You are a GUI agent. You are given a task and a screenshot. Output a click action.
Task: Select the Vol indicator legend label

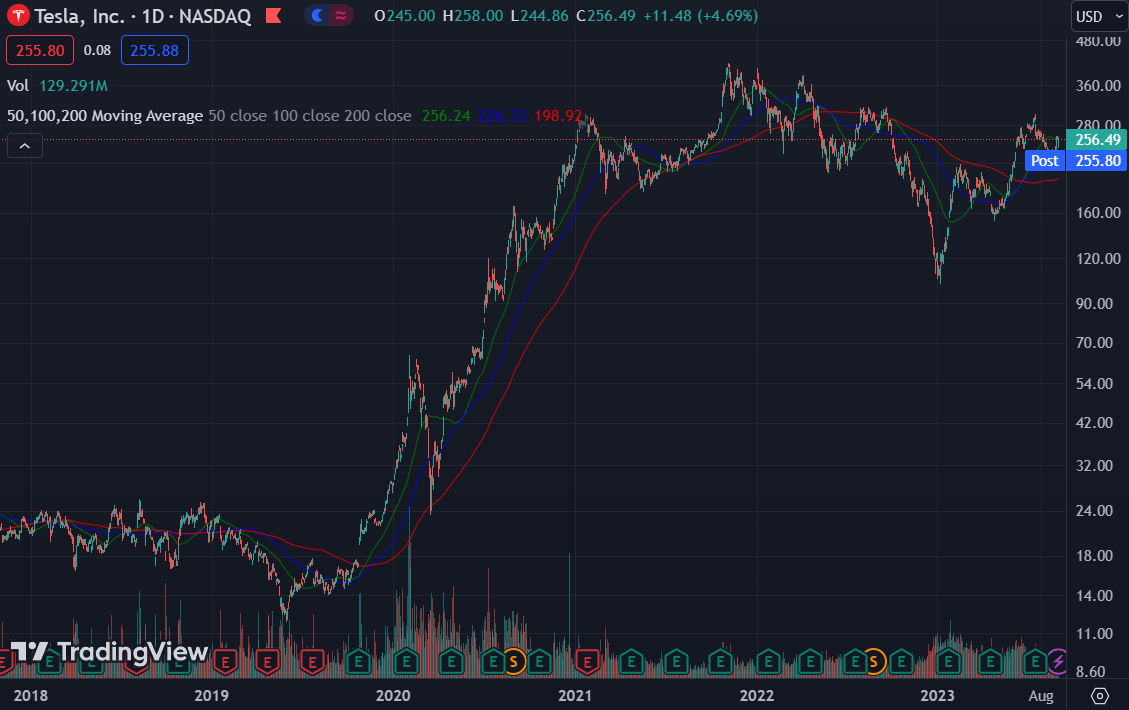[18, 86]
